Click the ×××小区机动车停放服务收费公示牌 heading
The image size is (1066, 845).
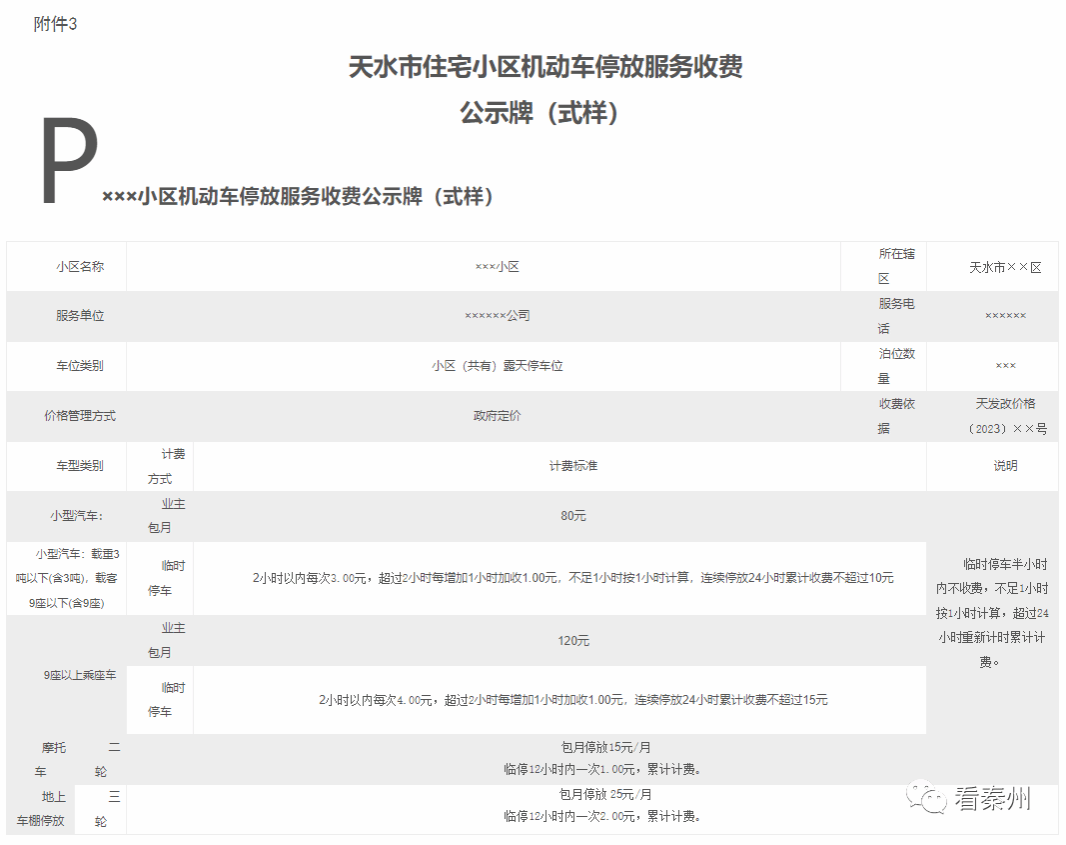[298, 197]
